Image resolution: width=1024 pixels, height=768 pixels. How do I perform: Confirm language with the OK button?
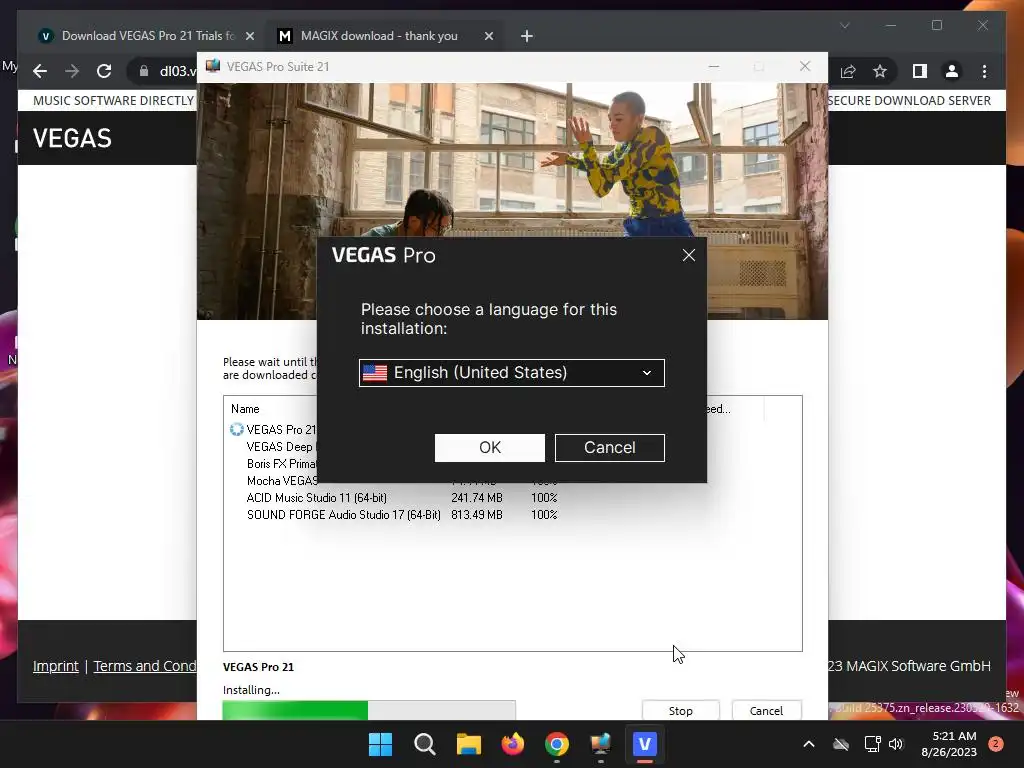[x=489, y=447]
